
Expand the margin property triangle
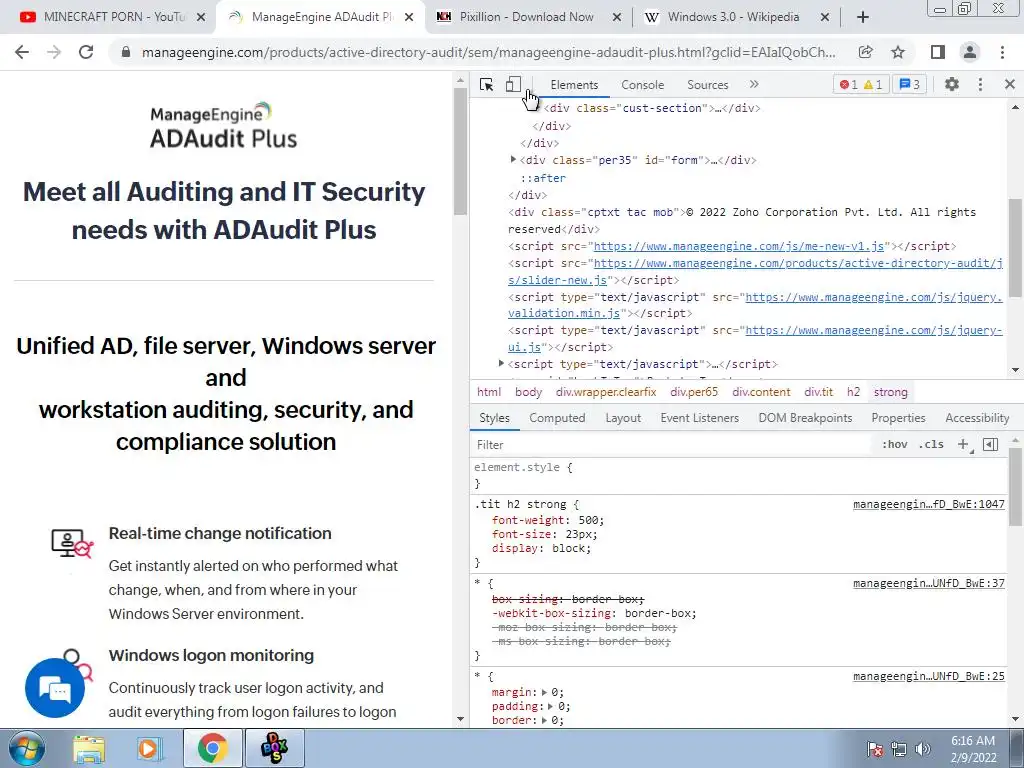pyautogui.click(x=544, y=692)
